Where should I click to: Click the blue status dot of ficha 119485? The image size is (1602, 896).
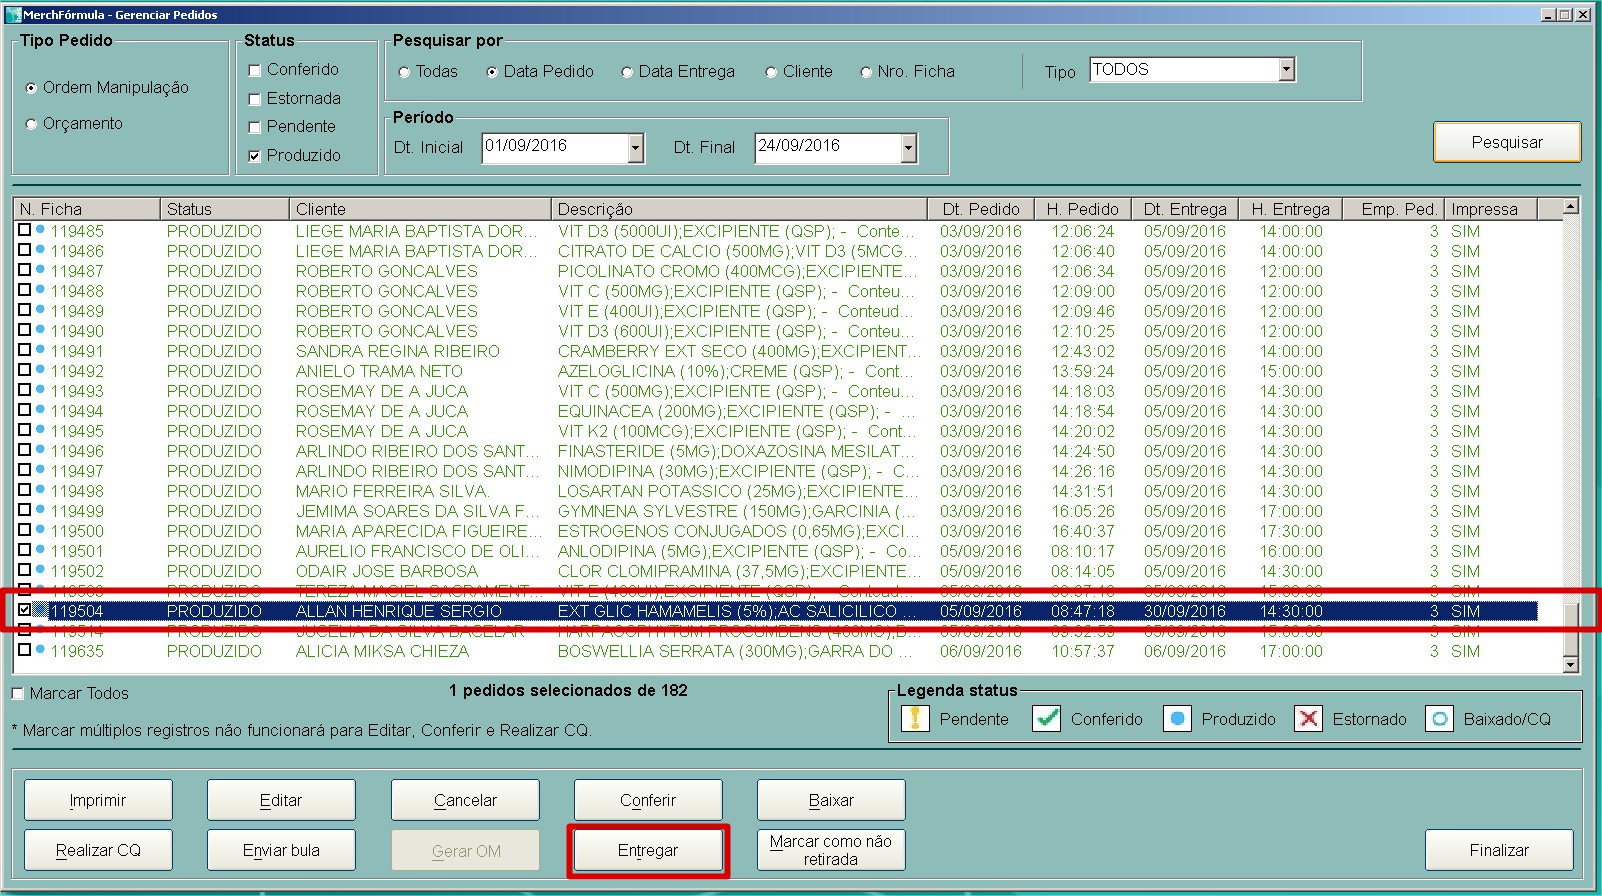pyautogui.click(x=40, y=230)
